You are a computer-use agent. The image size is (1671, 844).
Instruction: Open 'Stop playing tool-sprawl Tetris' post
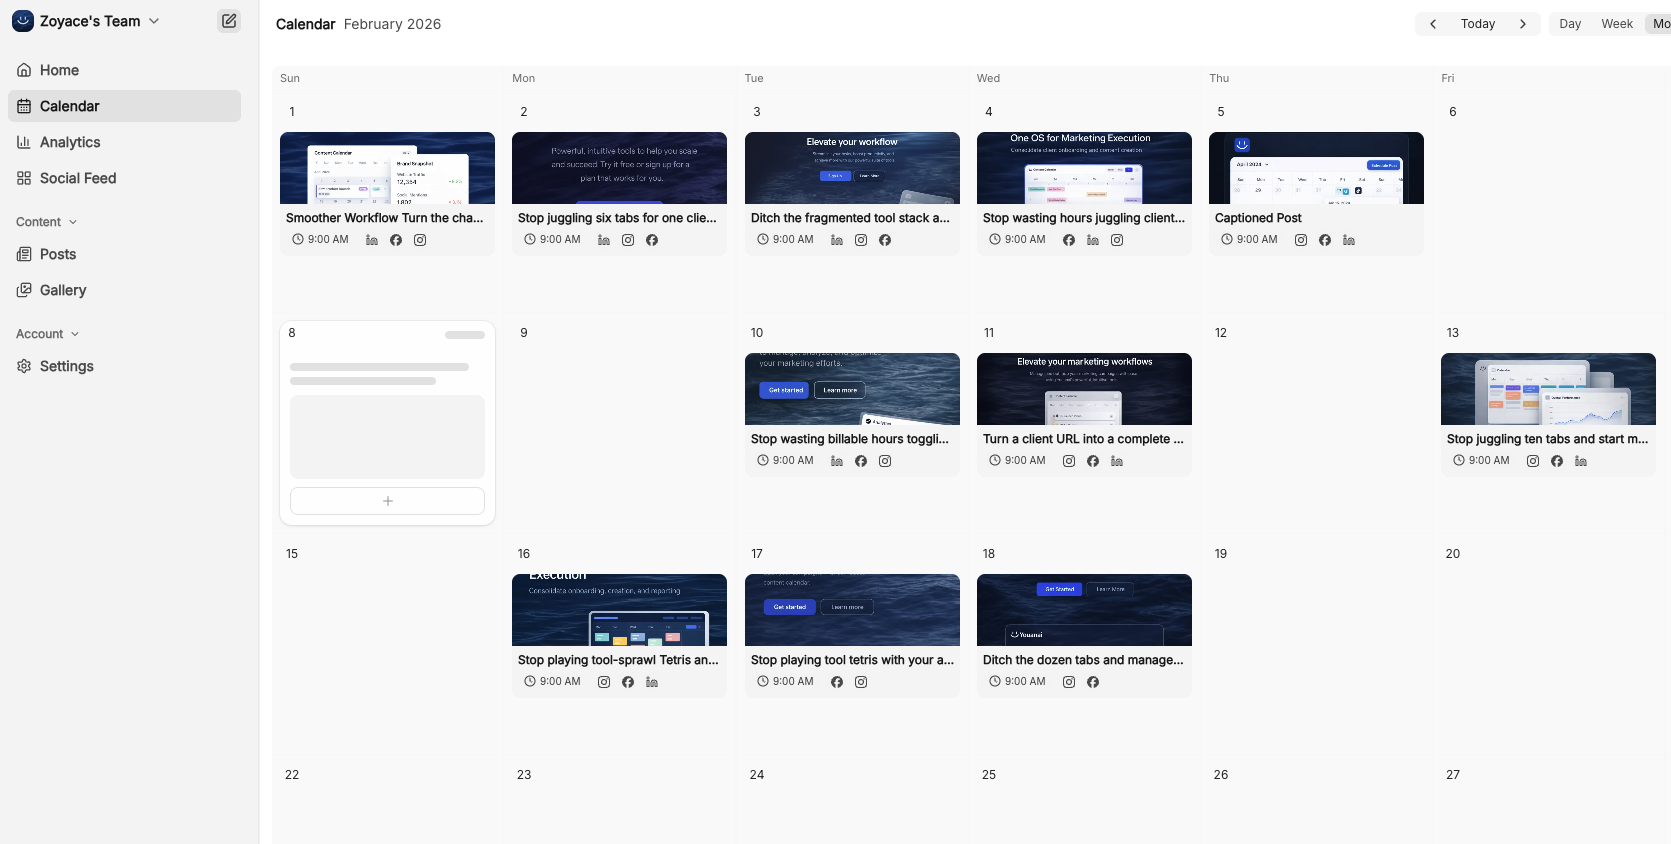tap(619, 635)
